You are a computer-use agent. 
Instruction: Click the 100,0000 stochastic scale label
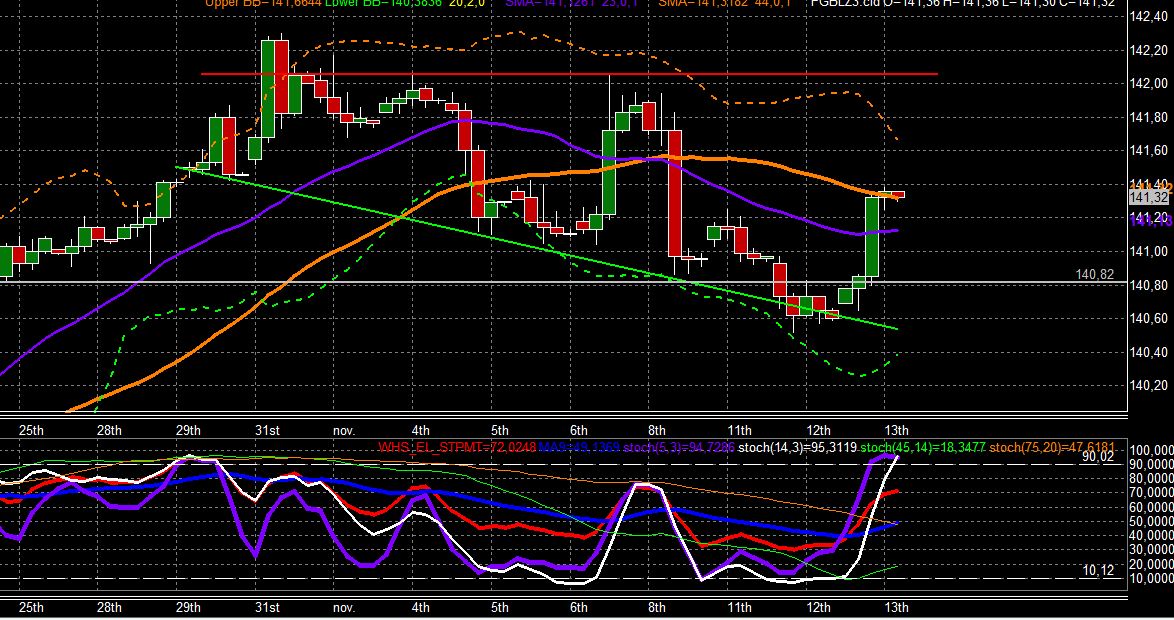[1152, 450]
